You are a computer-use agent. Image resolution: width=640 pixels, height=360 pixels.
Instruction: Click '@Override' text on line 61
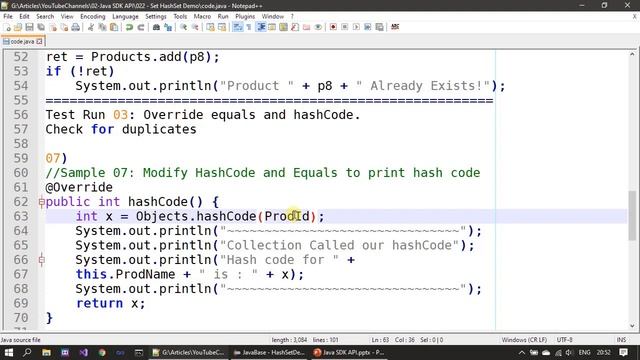79,187
